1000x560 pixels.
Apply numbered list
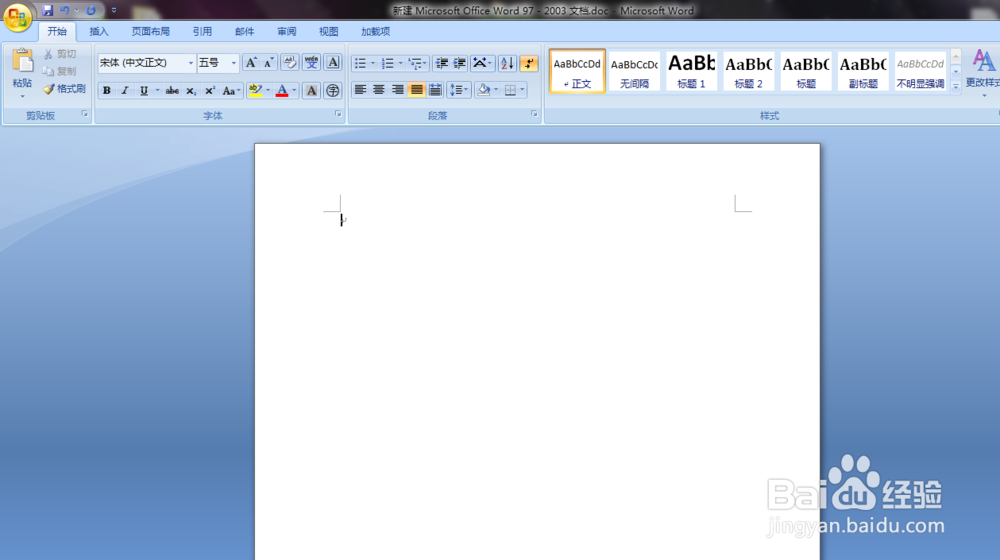tap(388, 63)
